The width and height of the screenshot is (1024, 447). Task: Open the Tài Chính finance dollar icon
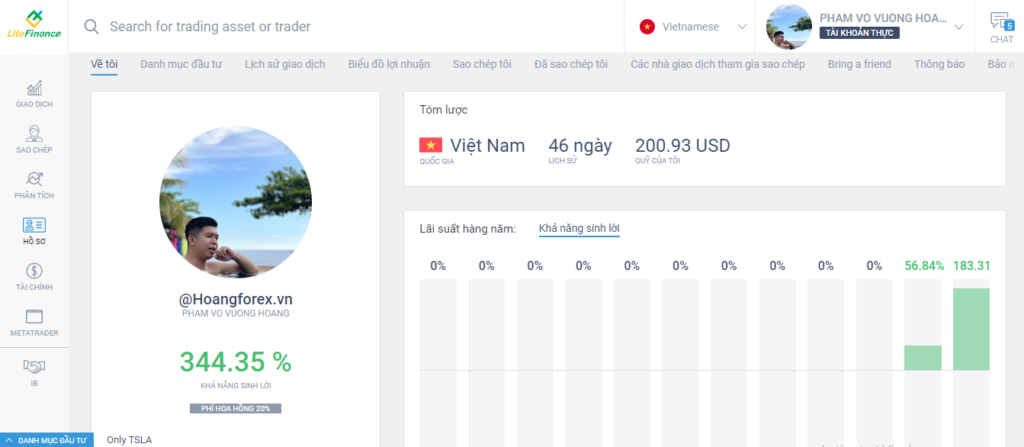pyautogui.click(x=34, y=271)
